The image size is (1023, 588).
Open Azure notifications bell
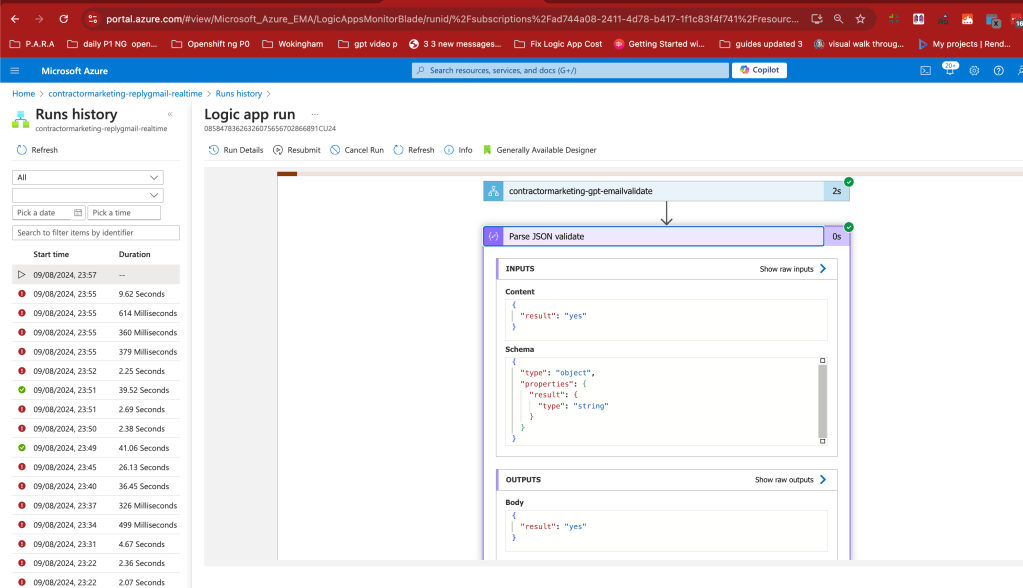point(949,70)
